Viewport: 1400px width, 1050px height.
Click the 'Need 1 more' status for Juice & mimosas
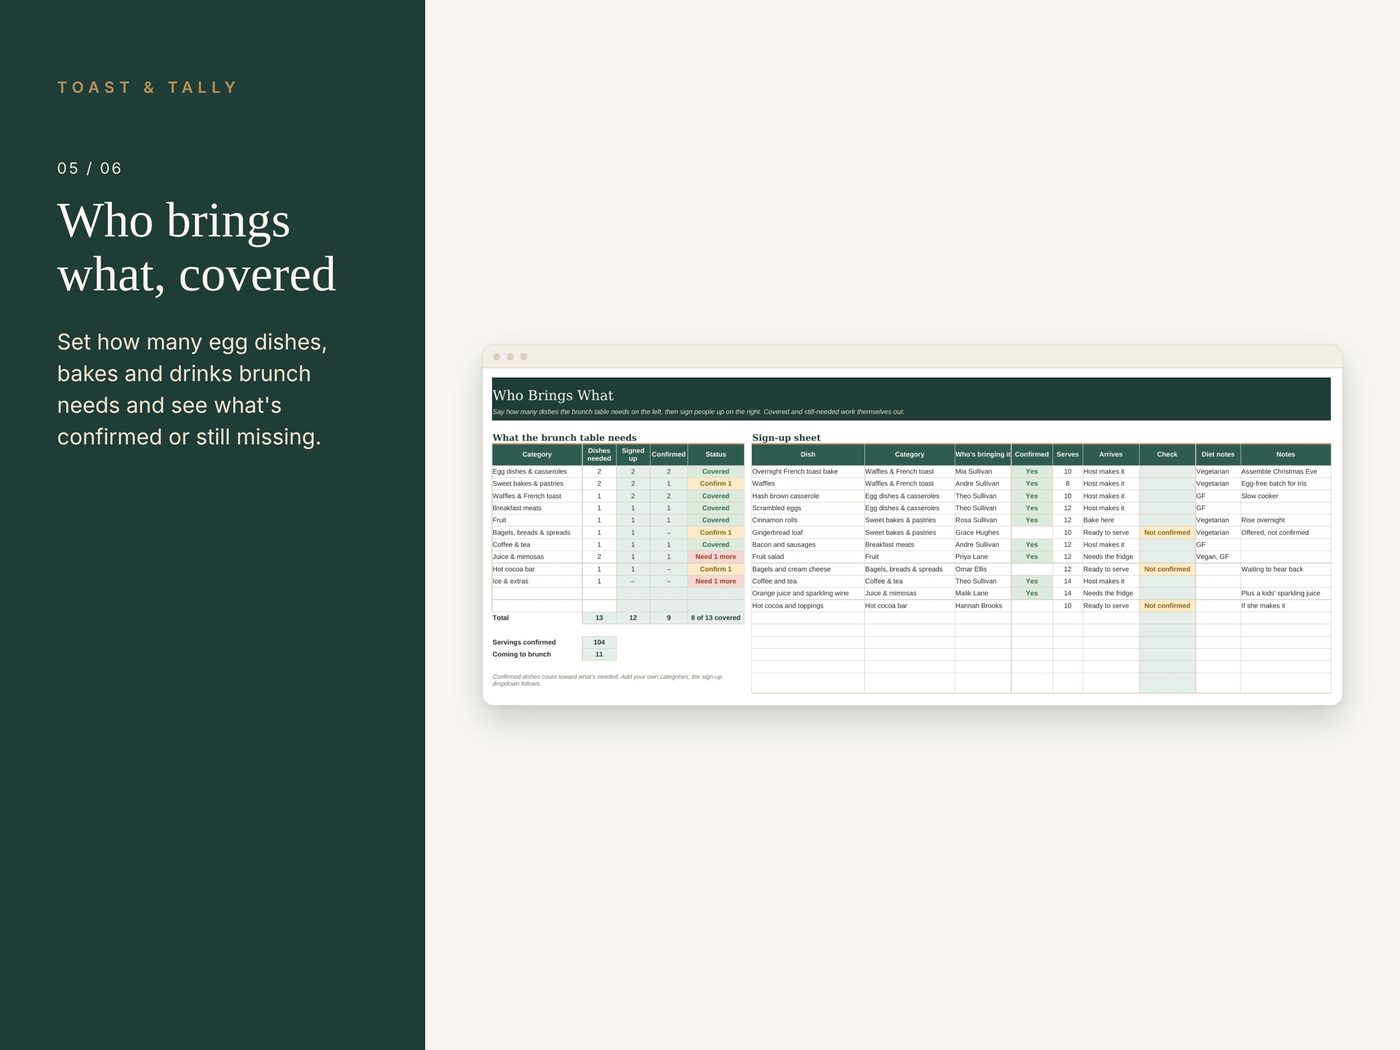716,557
